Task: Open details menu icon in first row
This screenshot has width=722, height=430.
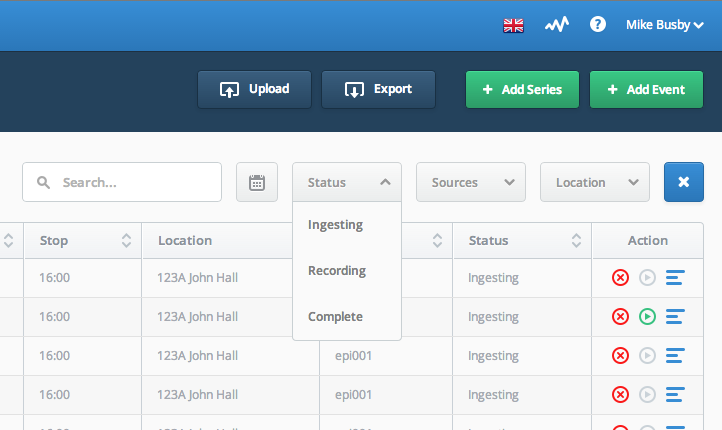Action: coord(675,278)
